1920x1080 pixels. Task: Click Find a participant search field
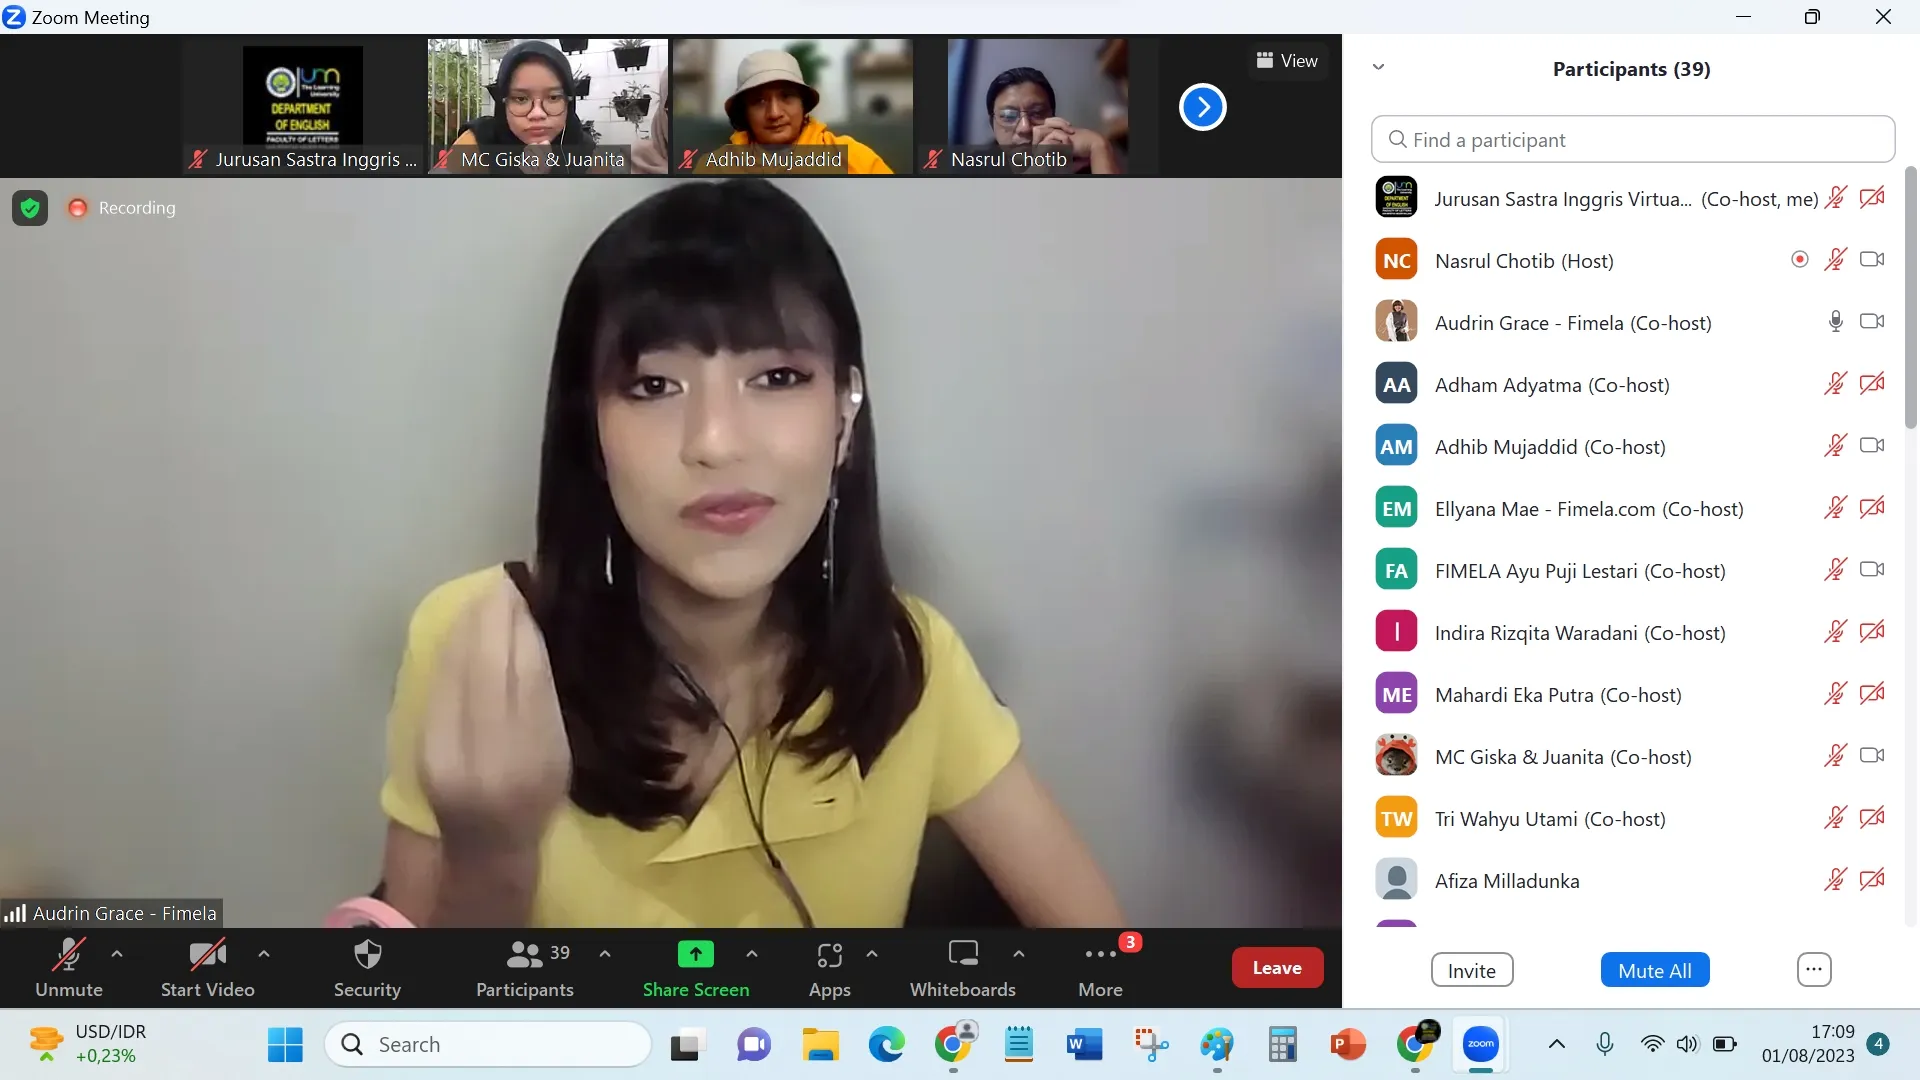pos(1633,140)
